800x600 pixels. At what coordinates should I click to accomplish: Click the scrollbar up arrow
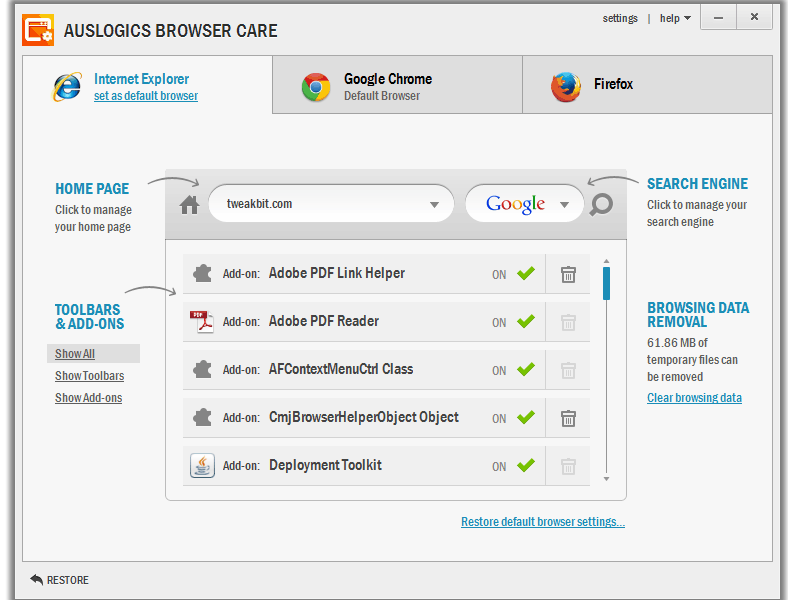(x=606, y=261)
